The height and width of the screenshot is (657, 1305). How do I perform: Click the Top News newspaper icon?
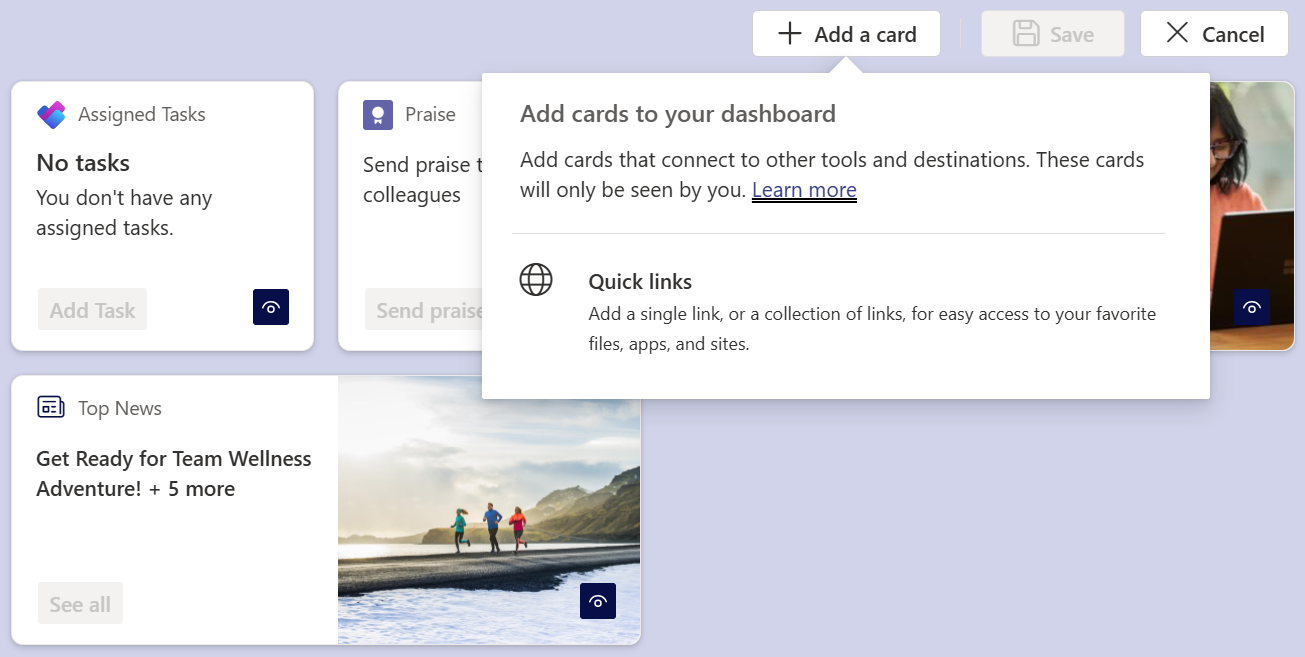click(x=51, y=407)
